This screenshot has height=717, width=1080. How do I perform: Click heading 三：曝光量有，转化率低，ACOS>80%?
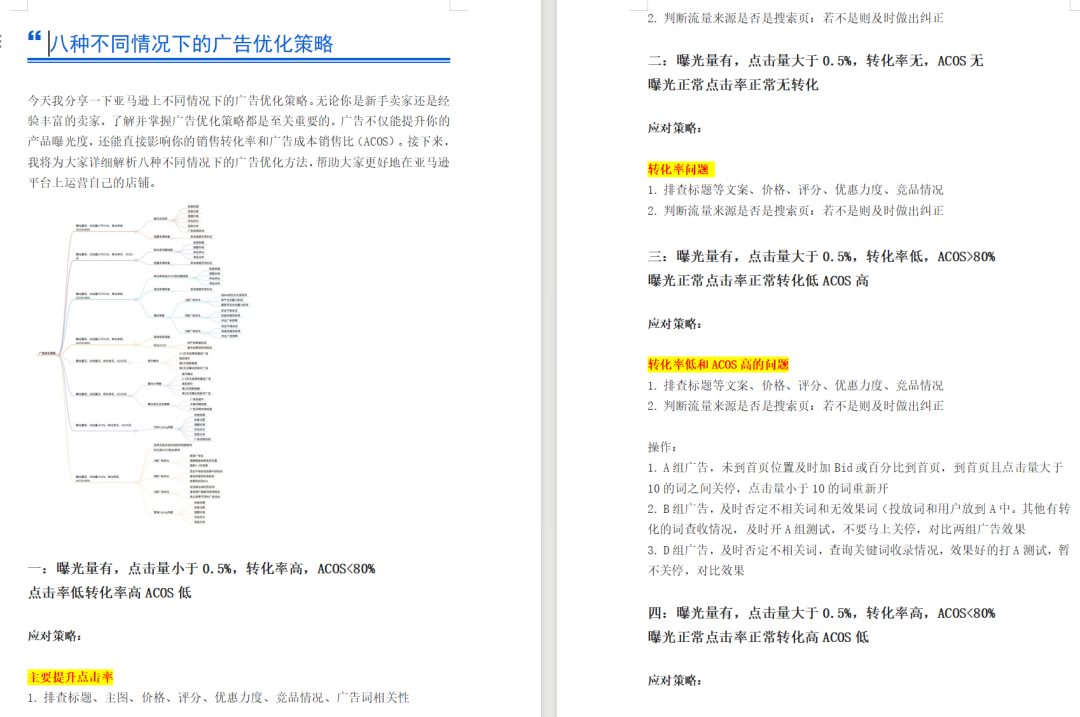(821, 256)
